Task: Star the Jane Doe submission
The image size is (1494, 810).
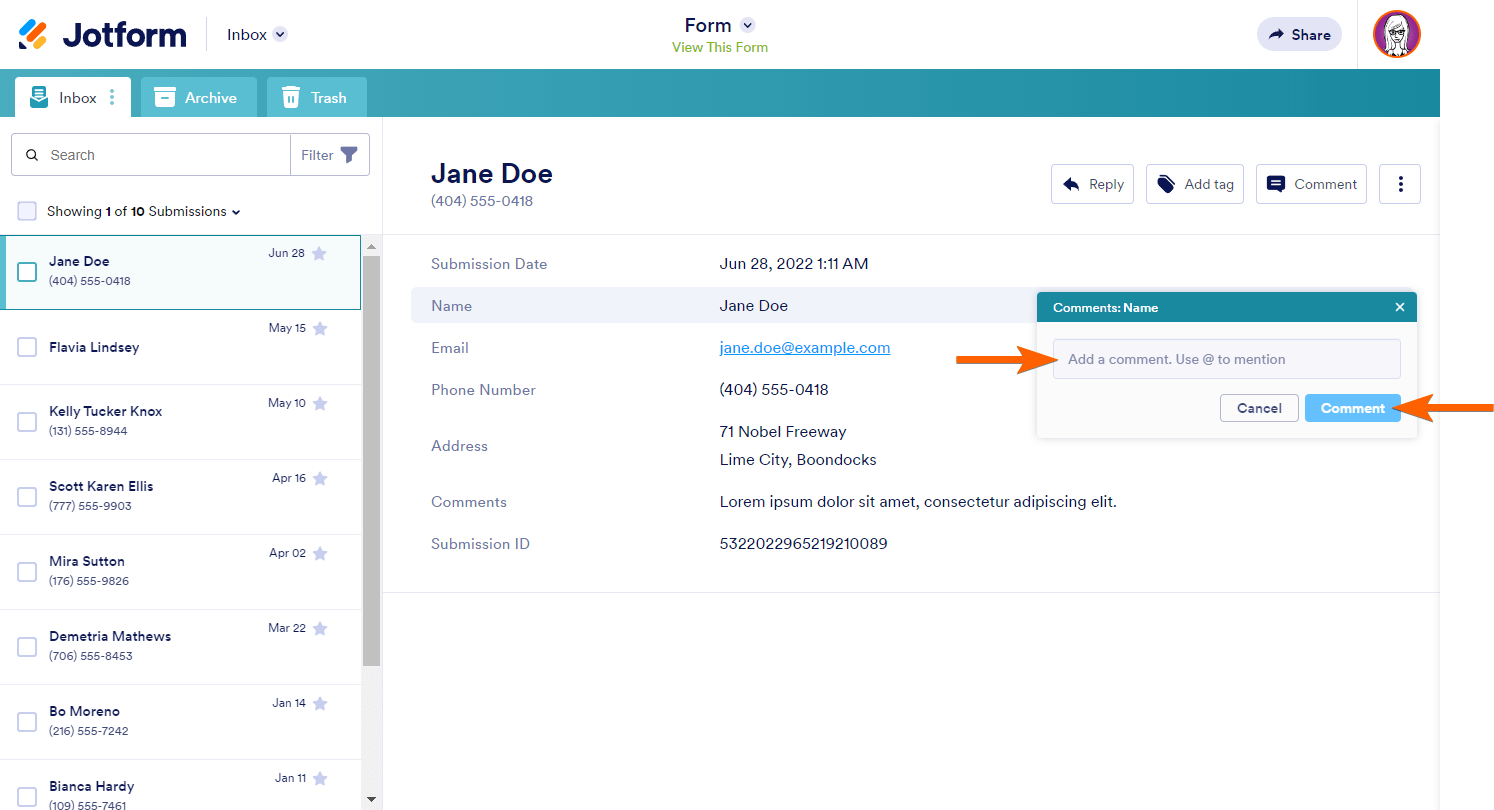Action: [x=319, y=254]
